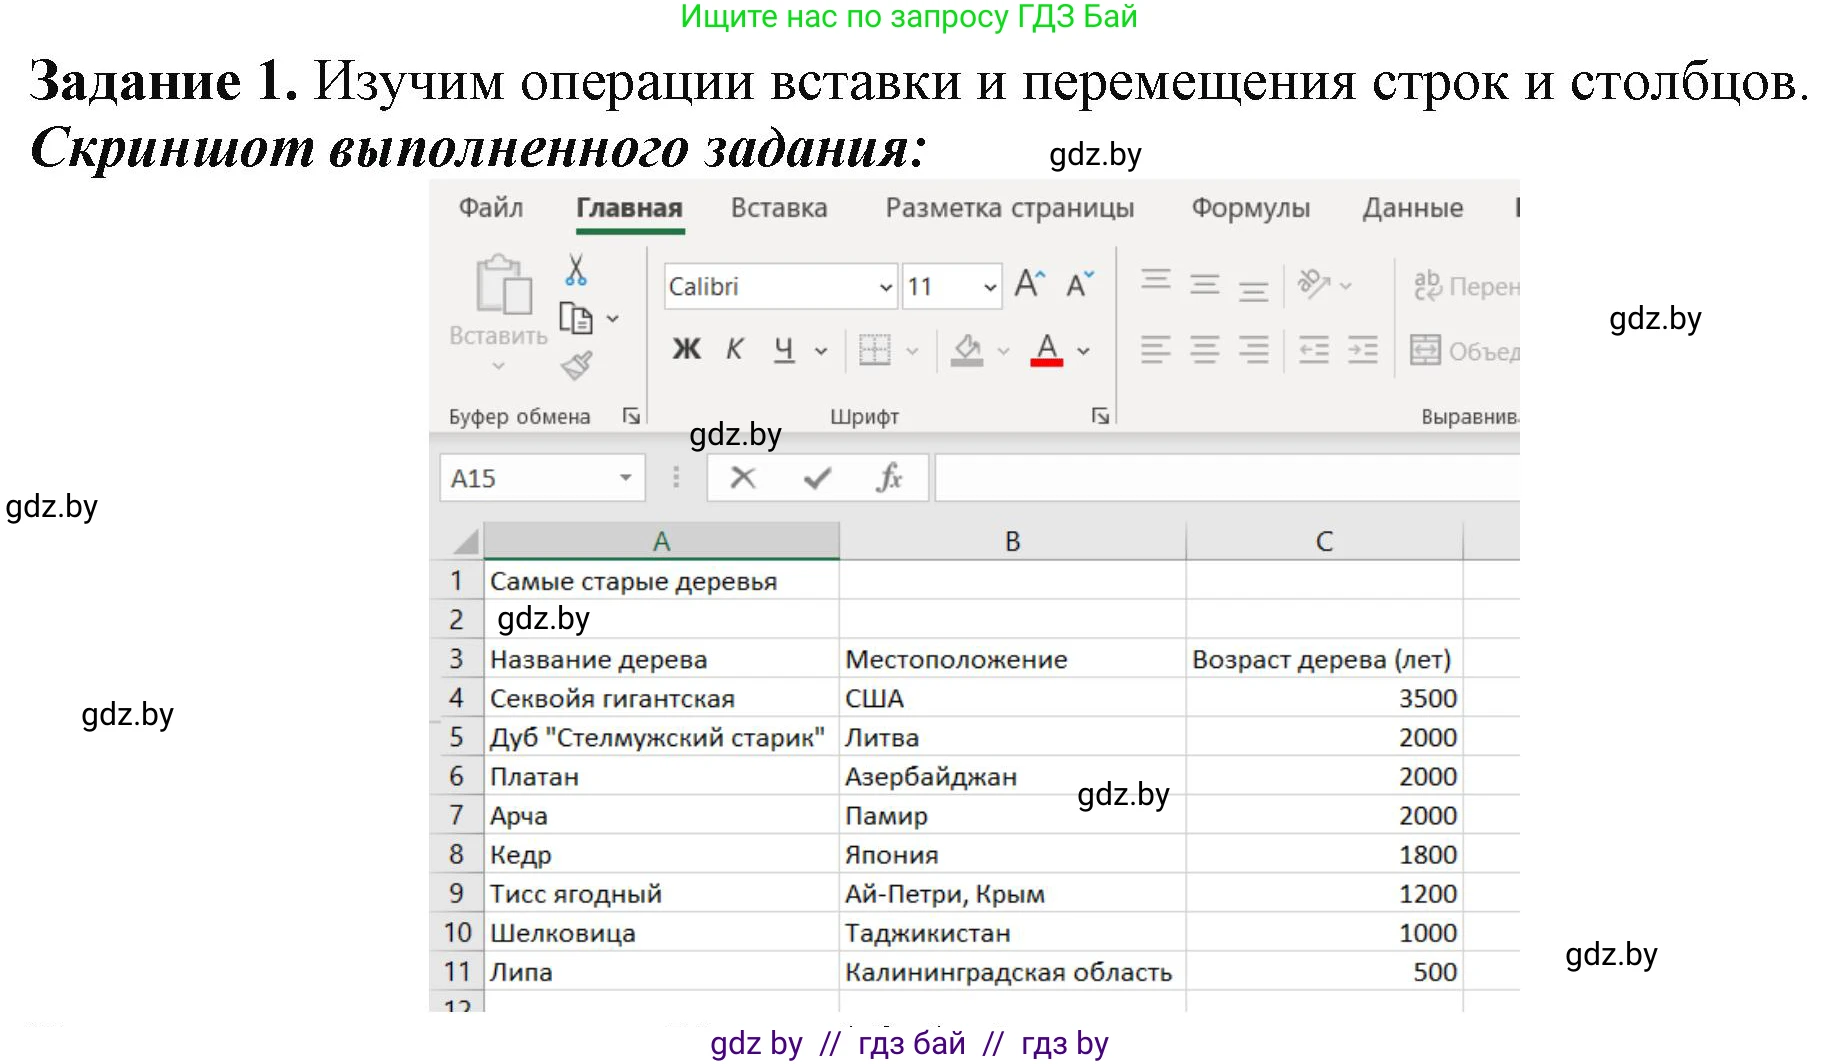This screenshot has height=1064, width=1821.
Task: Open the Insert Function fx icon
Action: point(889,477)
